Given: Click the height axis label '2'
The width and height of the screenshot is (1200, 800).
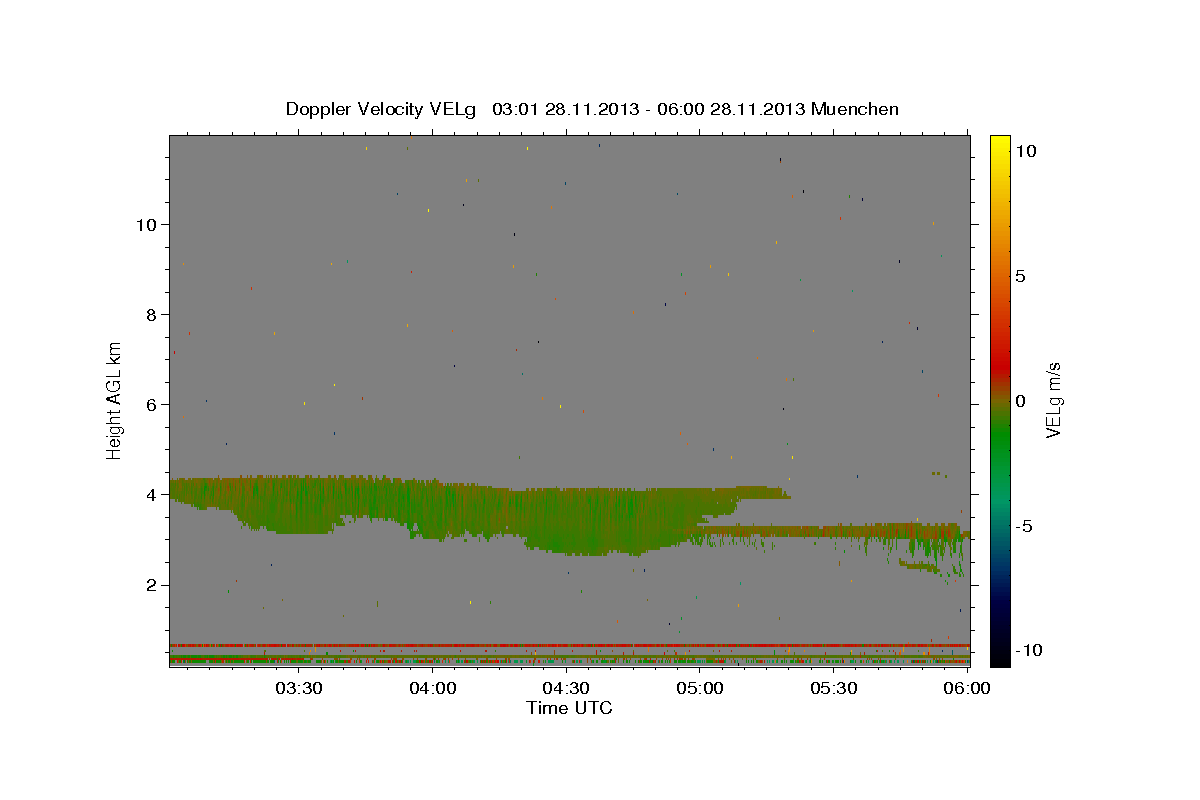Looking at the screenshot, I should 151,585.
